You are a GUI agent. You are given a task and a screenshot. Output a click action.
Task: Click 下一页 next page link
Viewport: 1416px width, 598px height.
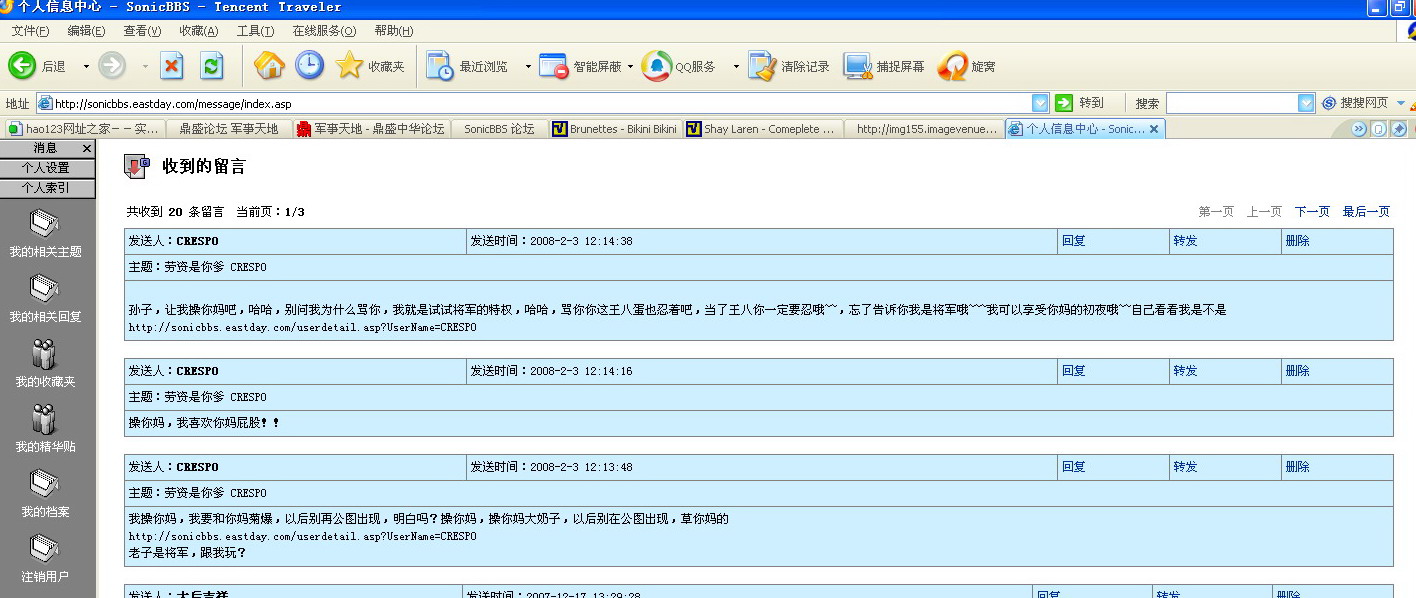pyautogui.click(x=1312, y=212)
